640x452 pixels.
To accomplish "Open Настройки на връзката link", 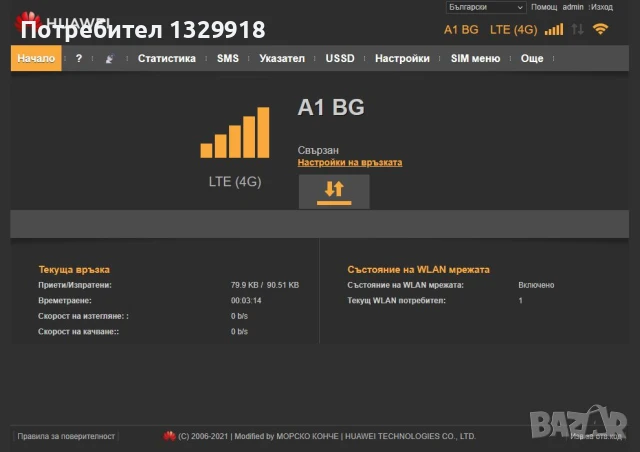I will (x=350, y=163).
